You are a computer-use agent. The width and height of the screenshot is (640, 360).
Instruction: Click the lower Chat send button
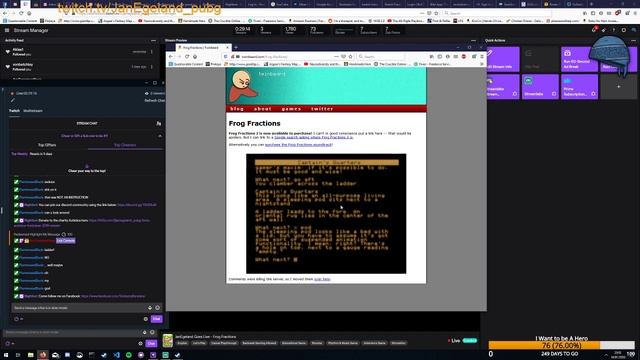(x=151, y=344)
